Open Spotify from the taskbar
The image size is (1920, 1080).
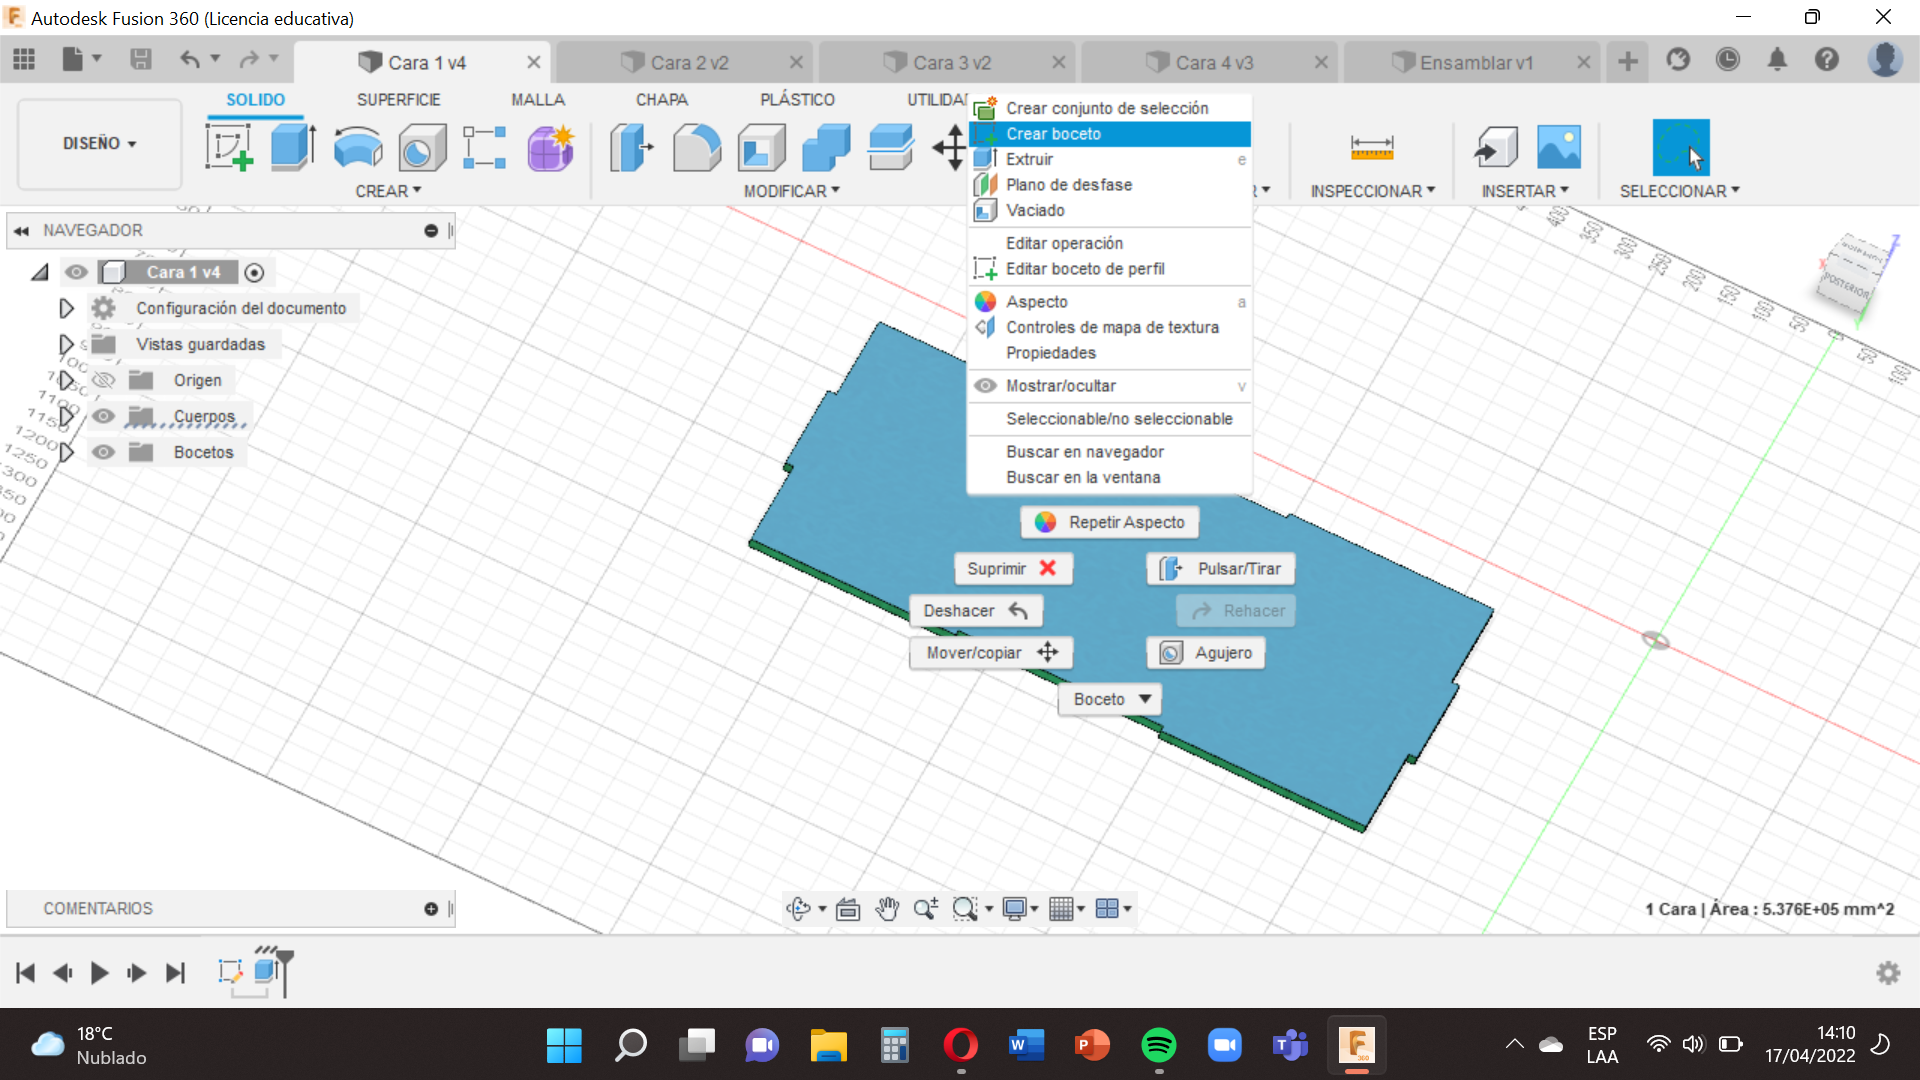click(x=1158, y=1045)
